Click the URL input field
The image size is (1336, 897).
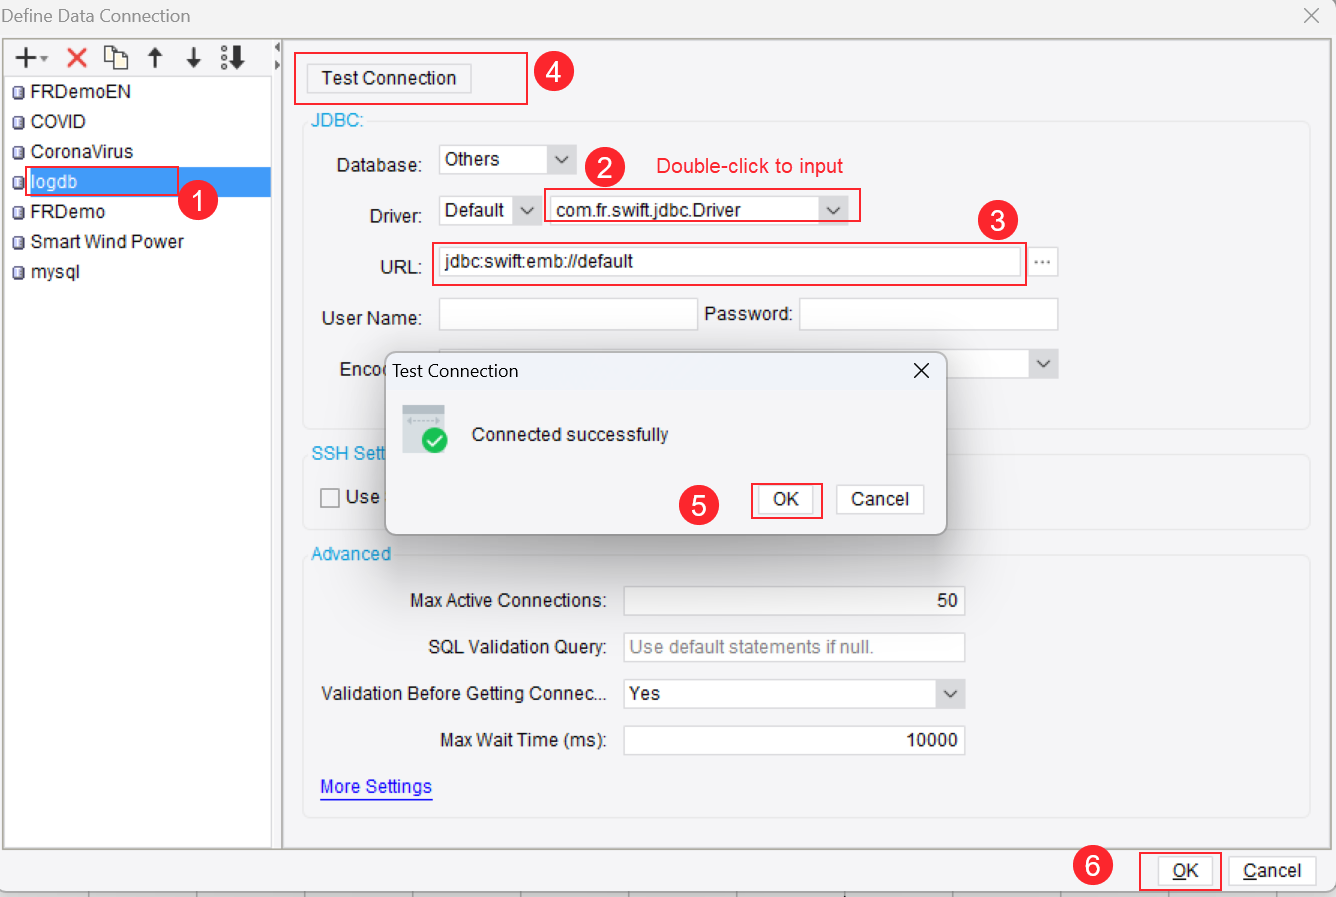point(729,262)
